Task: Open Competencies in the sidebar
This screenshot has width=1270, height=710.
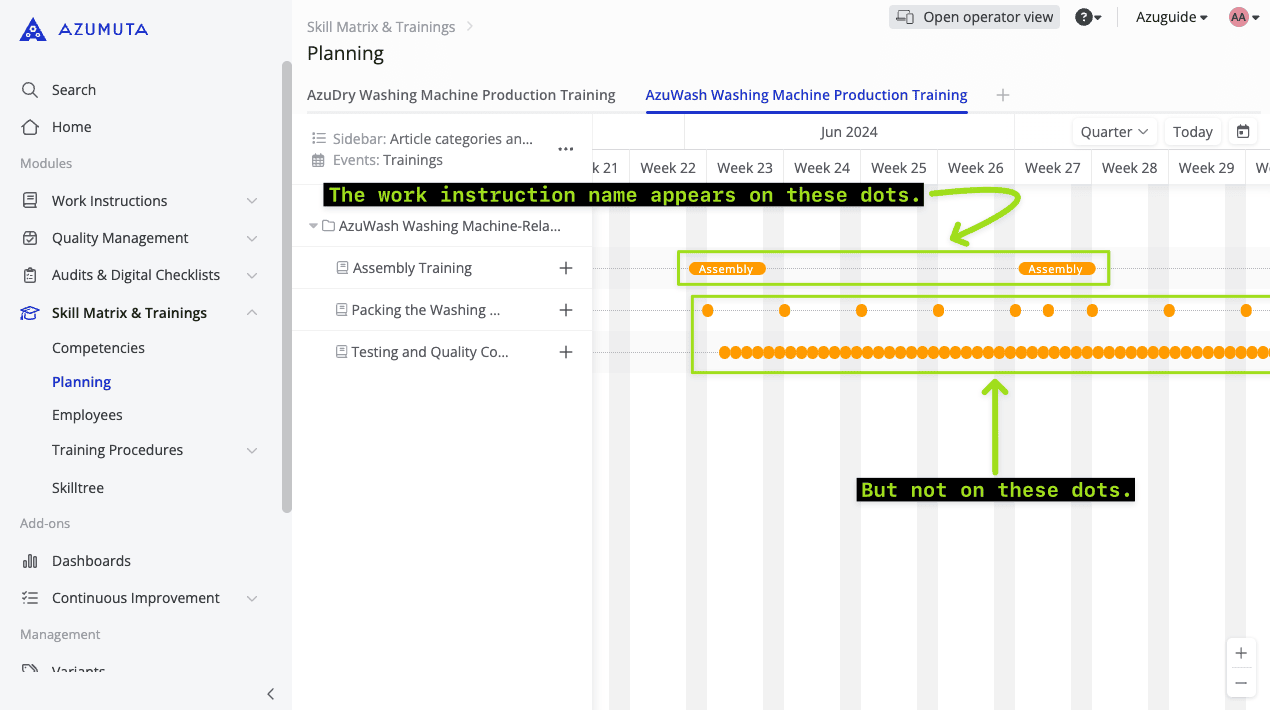Action: (x=98, y=348)
